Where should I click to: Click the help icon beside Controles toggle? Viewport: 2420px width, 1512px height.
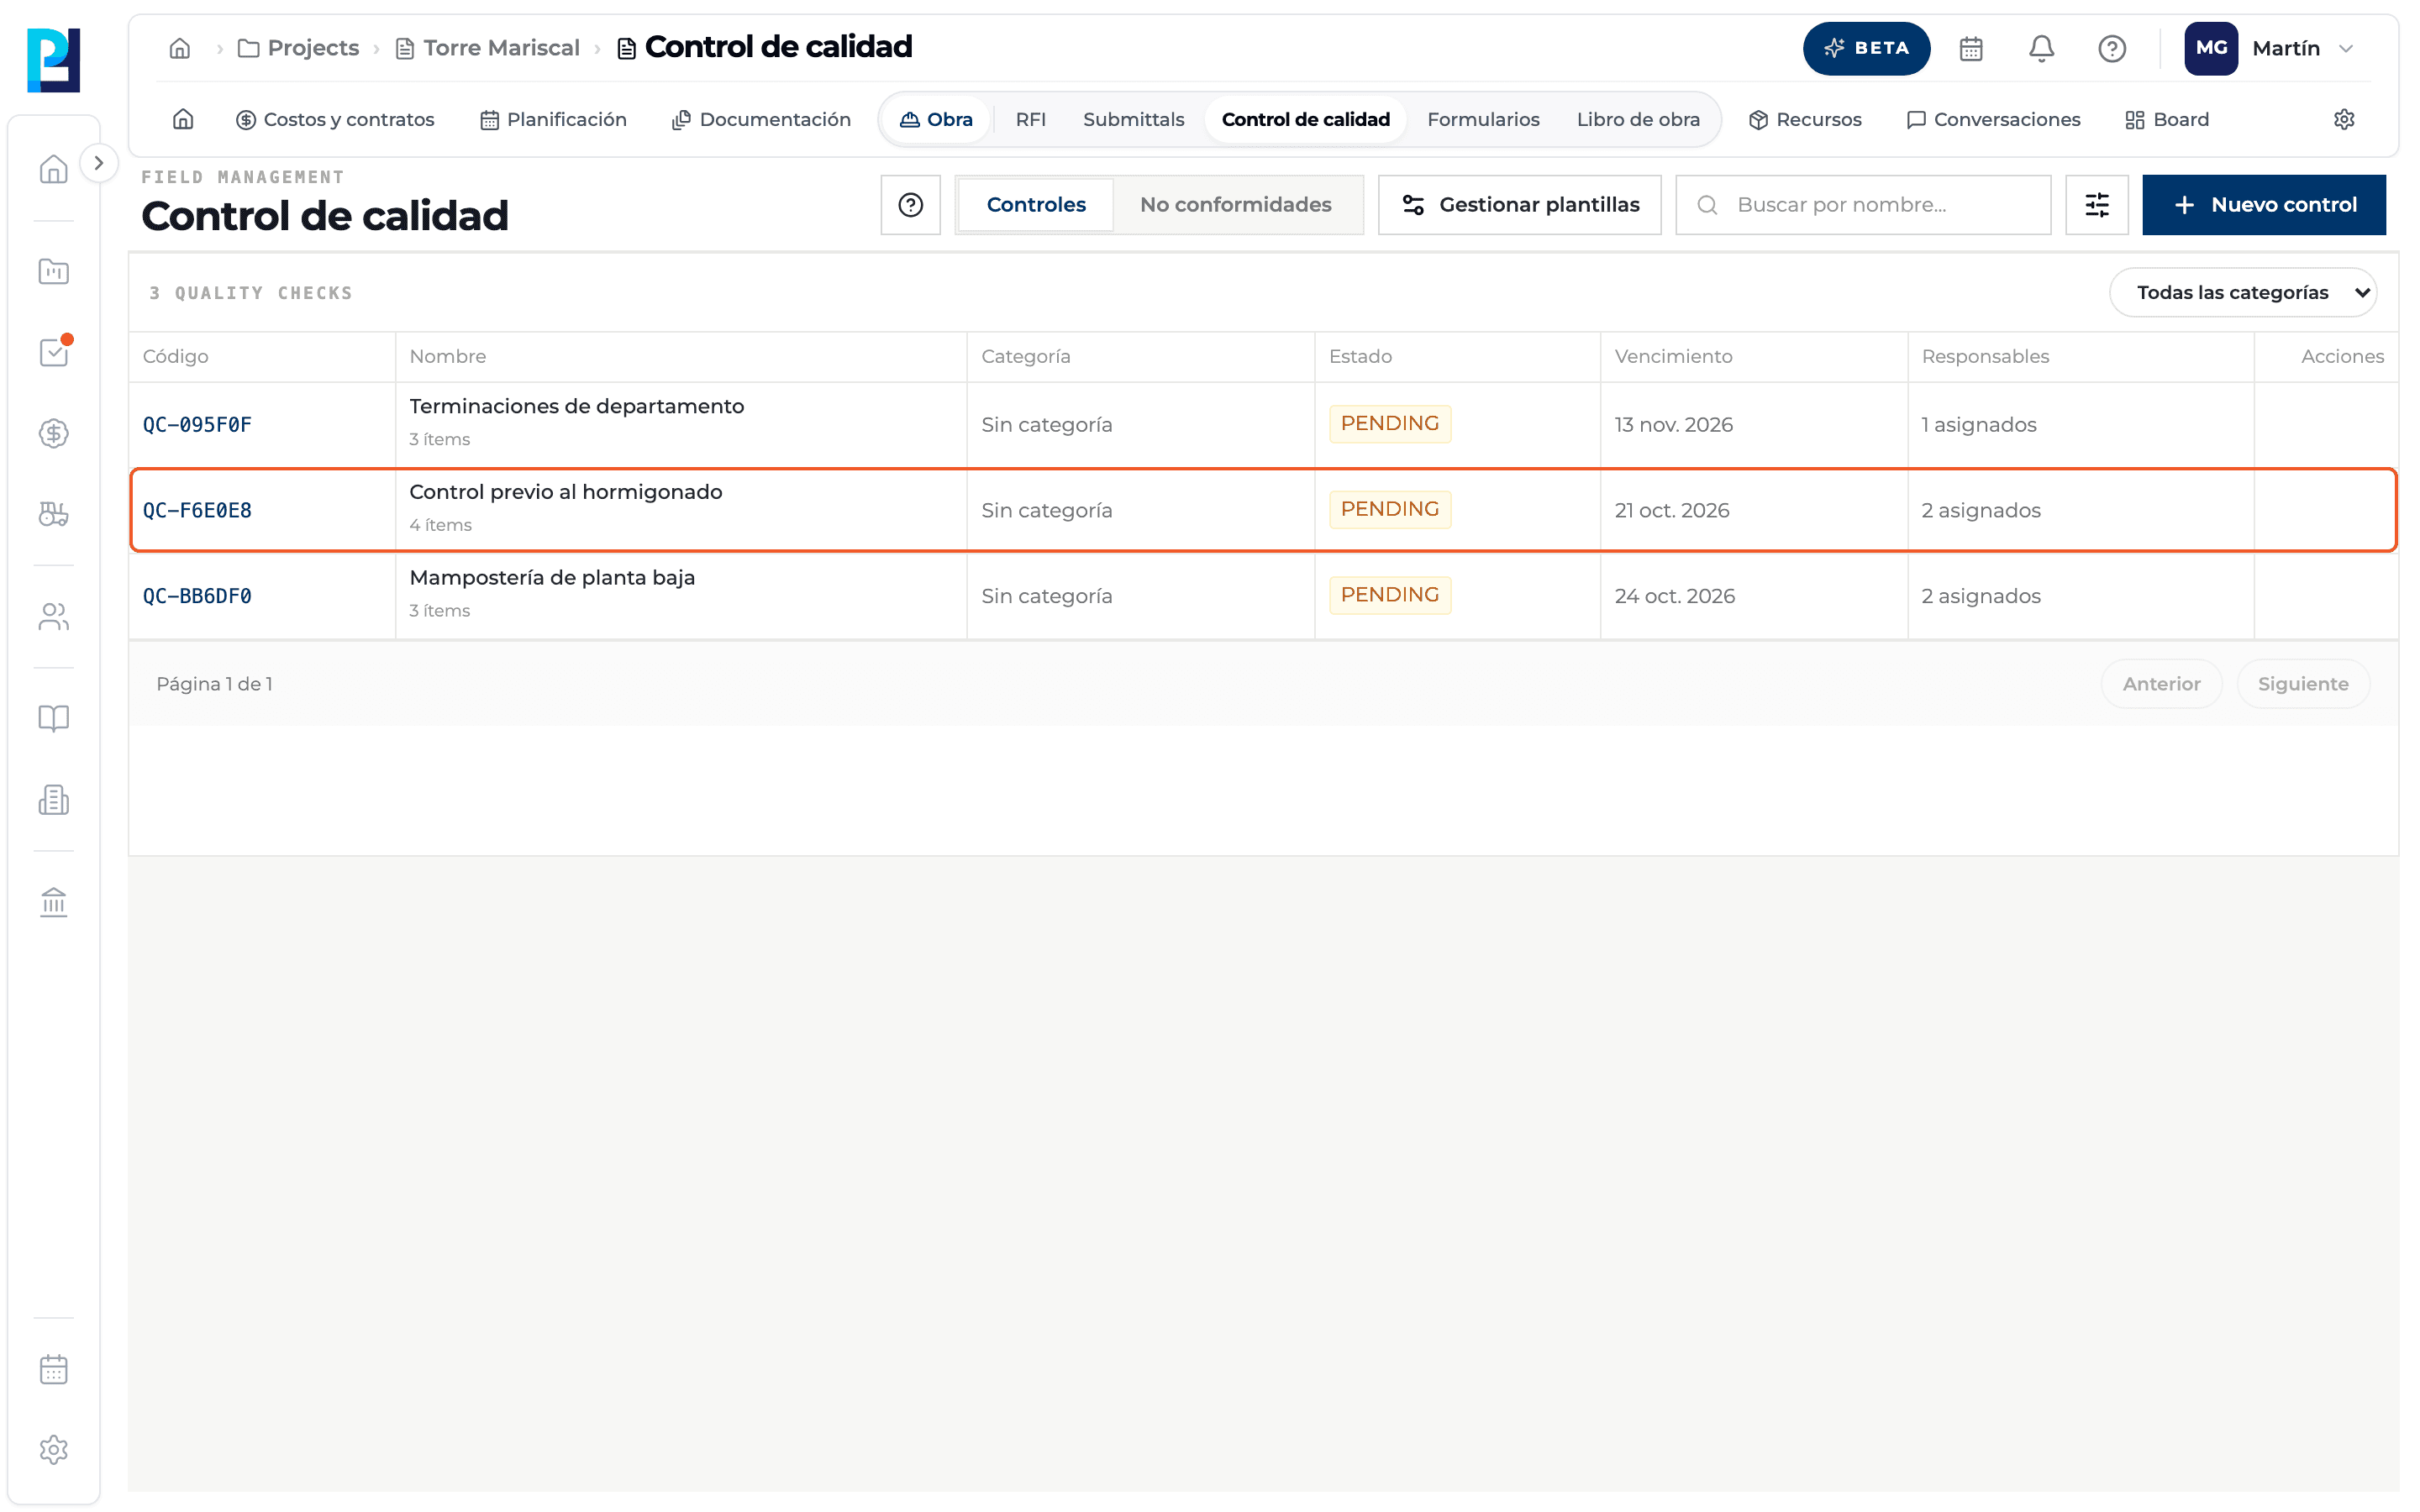point(910,205)
